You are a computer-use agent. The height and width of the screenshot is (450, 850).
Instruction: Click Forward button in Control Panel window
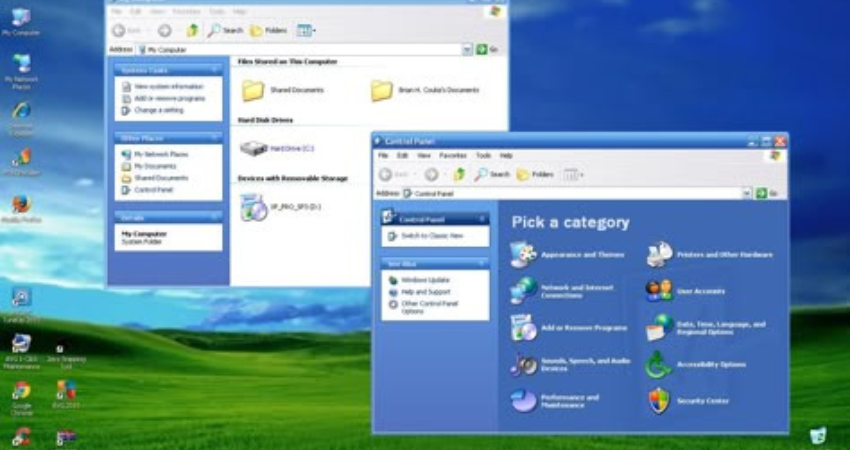point(432,175)
